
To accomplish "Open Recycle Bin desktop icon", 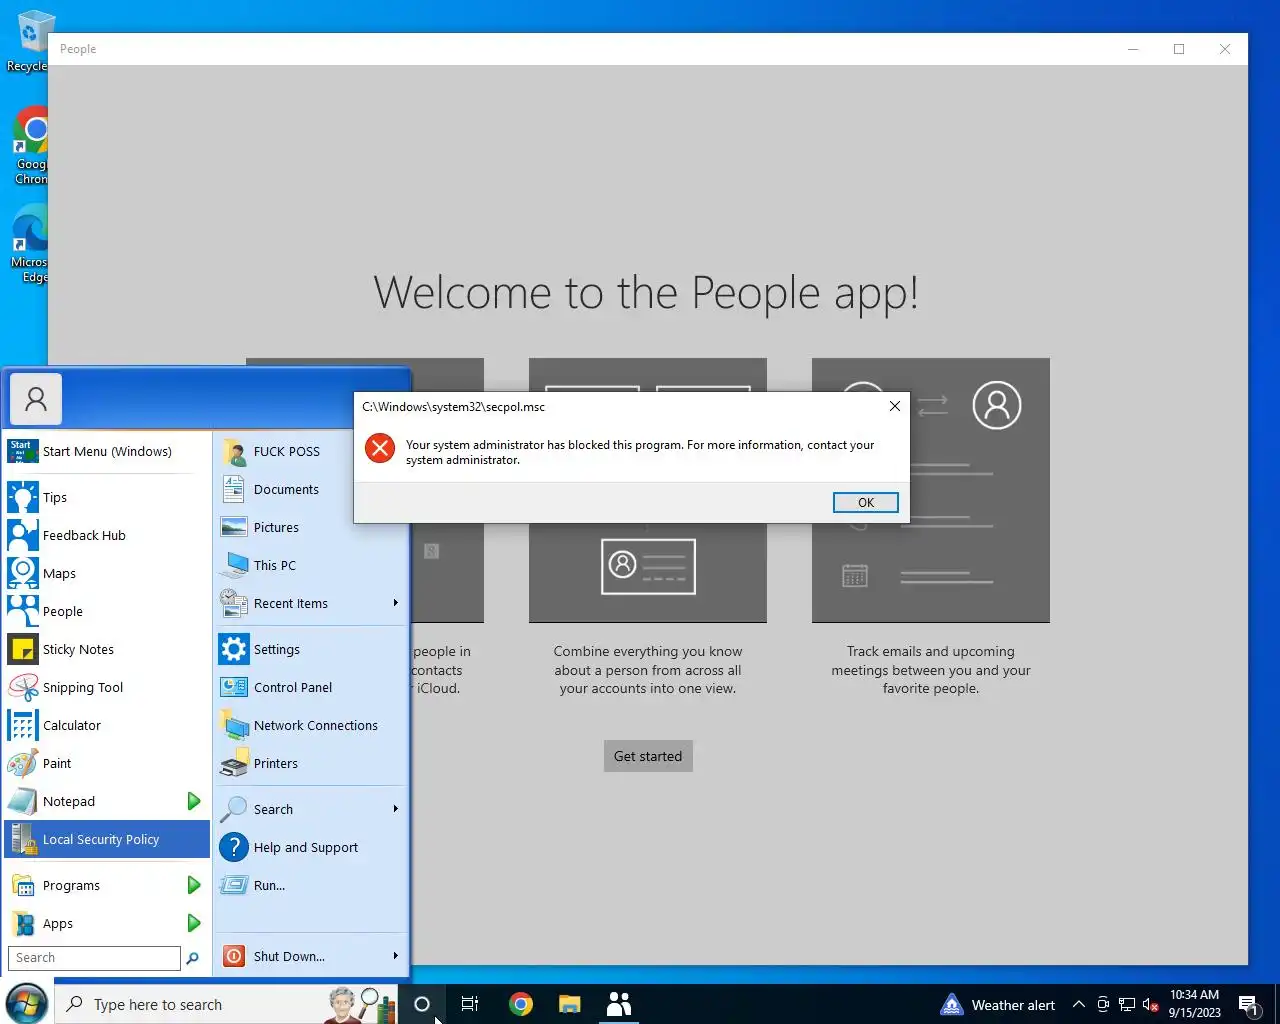I will click(x=29, y=42).
